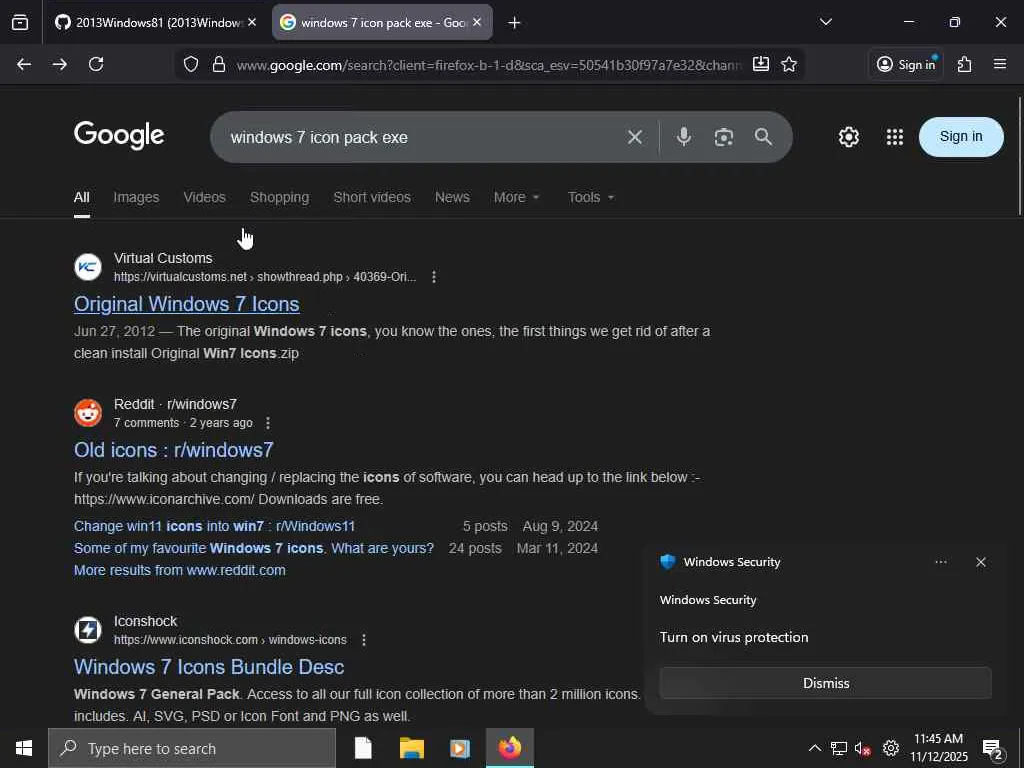
Task: Submit search with the magnifying glass icon
Action: [763, 136]
